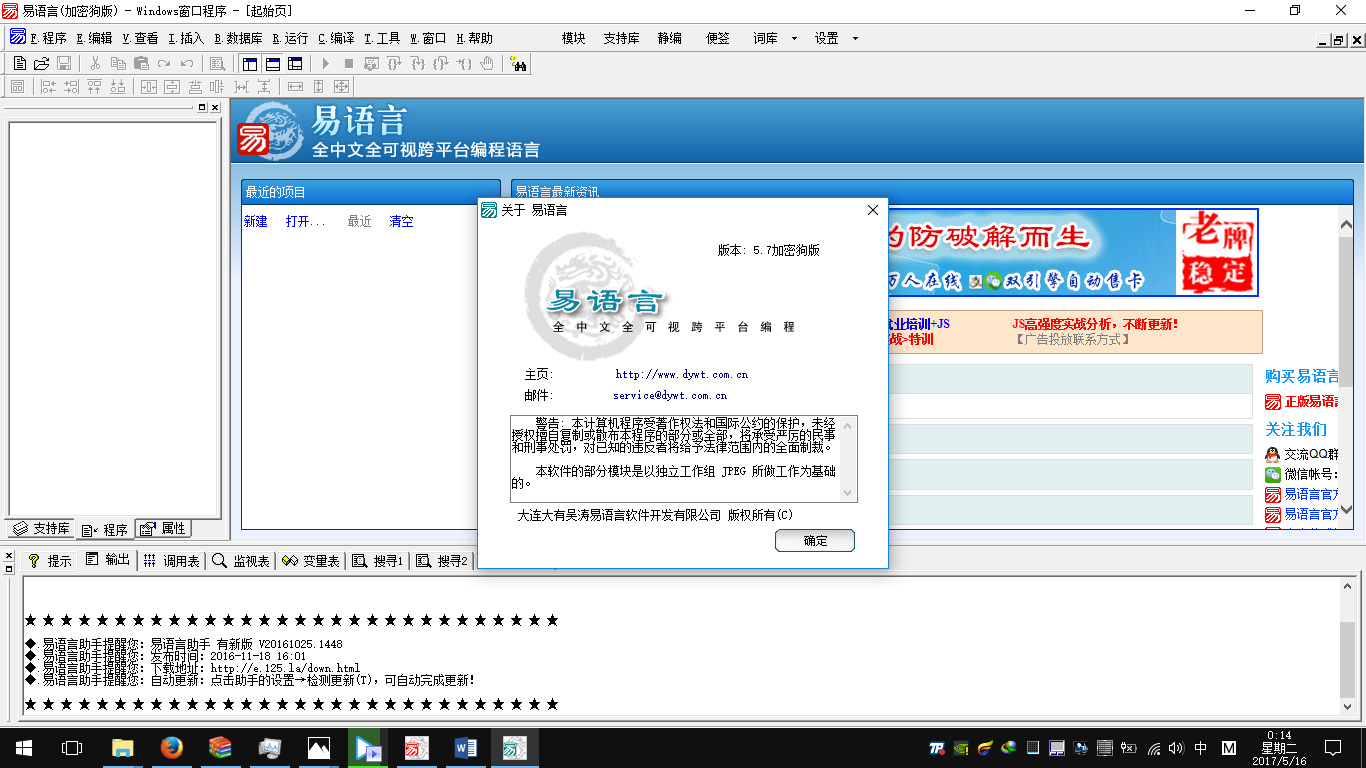The width and height of the screenshot is (1366, 768).
Task: Click the make-same-width arrows icon
Action: tap(295, 87)
